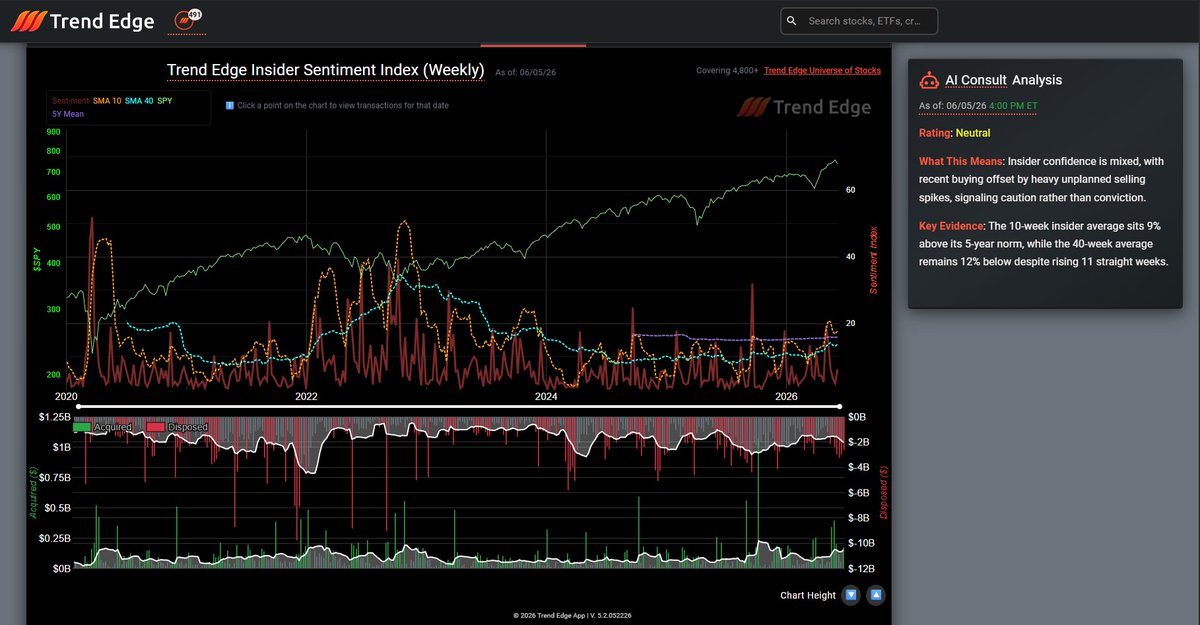The height and width of the screenshot is (625, 1200).
Task: Increase chart height with up arrow
Action: (875, 595)
